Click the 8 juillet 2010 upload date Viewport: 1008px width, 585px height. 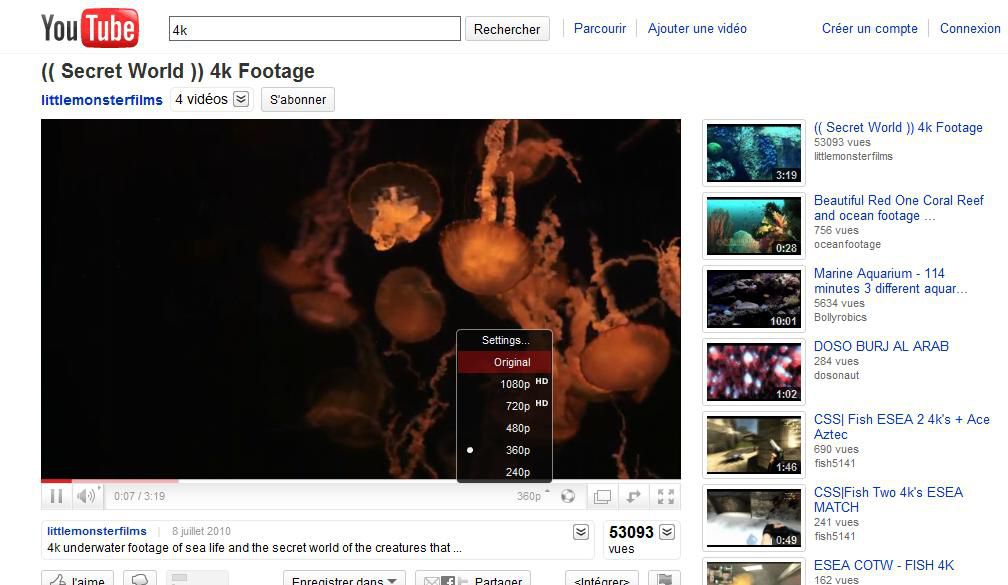(x=201, y=531)
